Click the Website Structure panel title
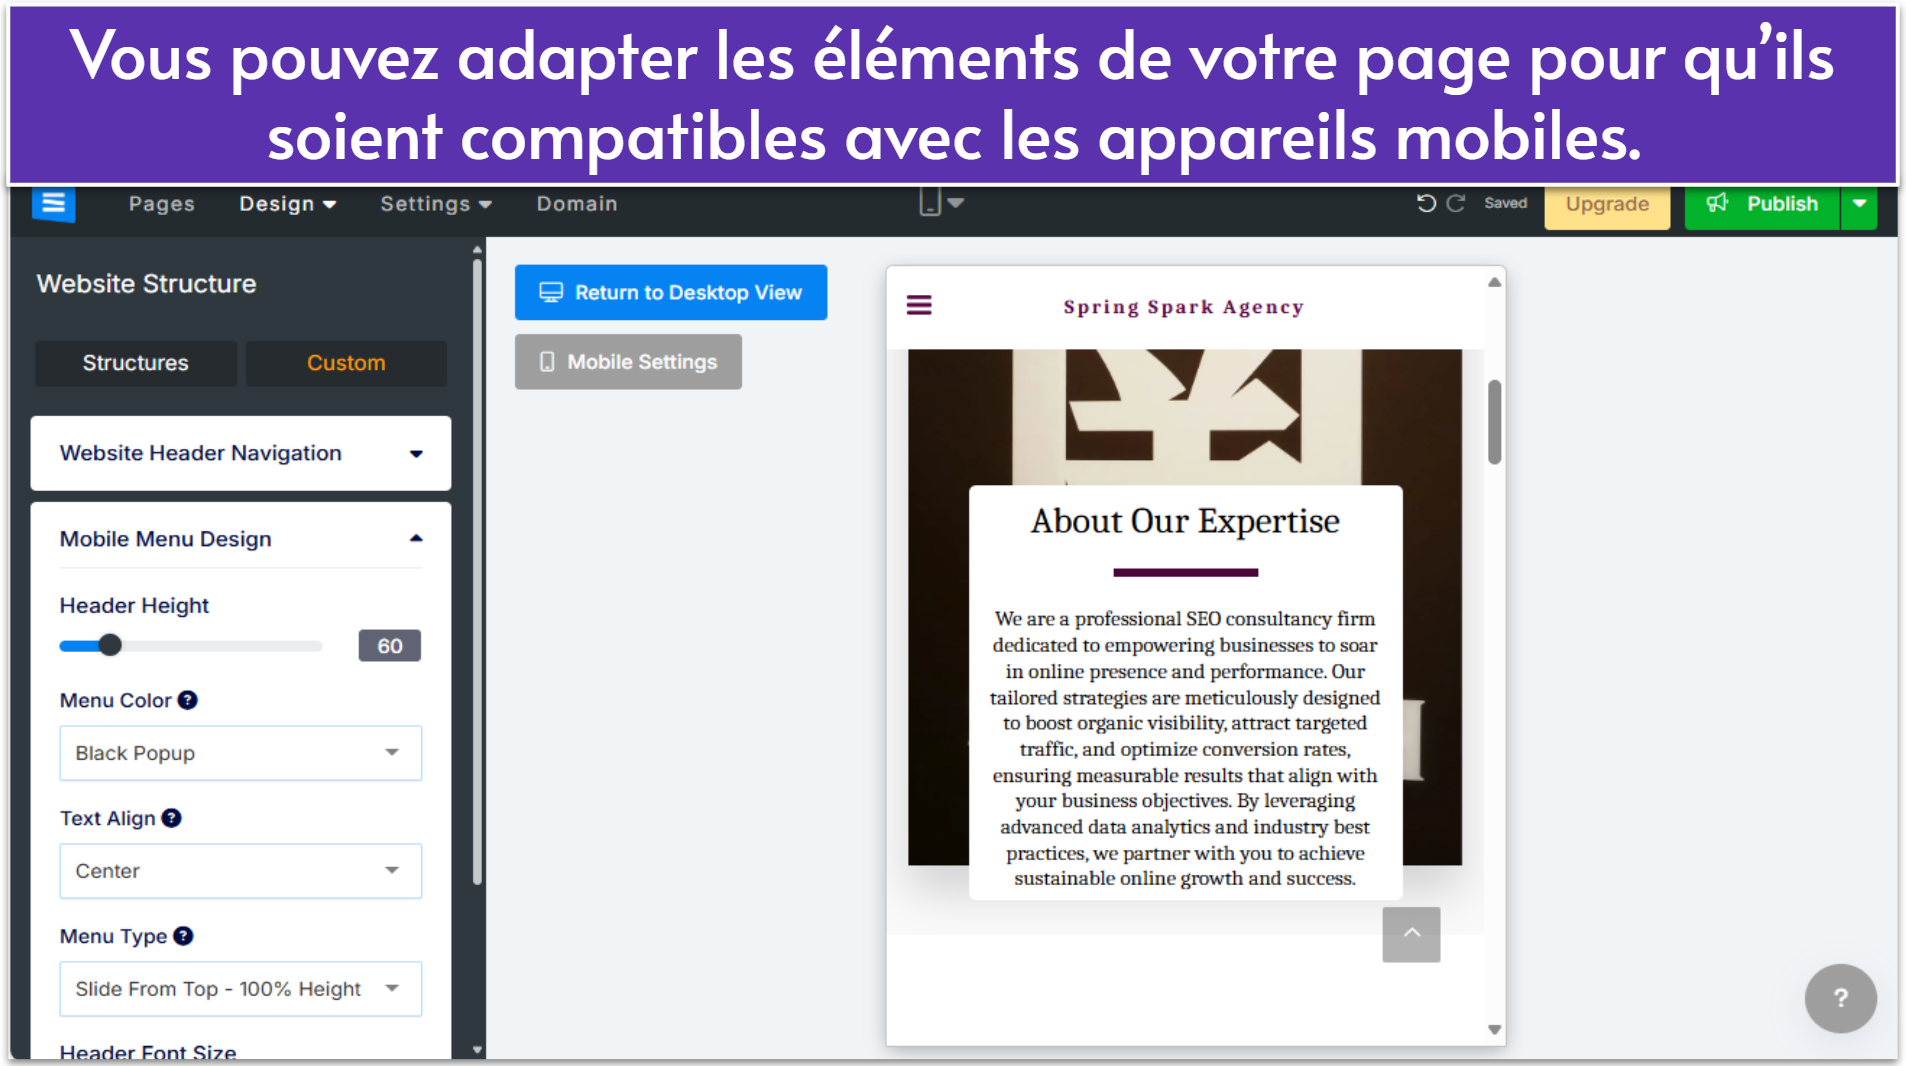 [146, 284]
